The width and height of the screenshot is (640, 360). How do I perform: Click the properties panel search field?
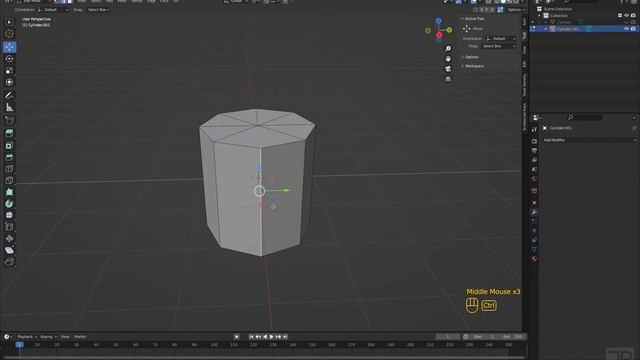[x=586, y=118]
